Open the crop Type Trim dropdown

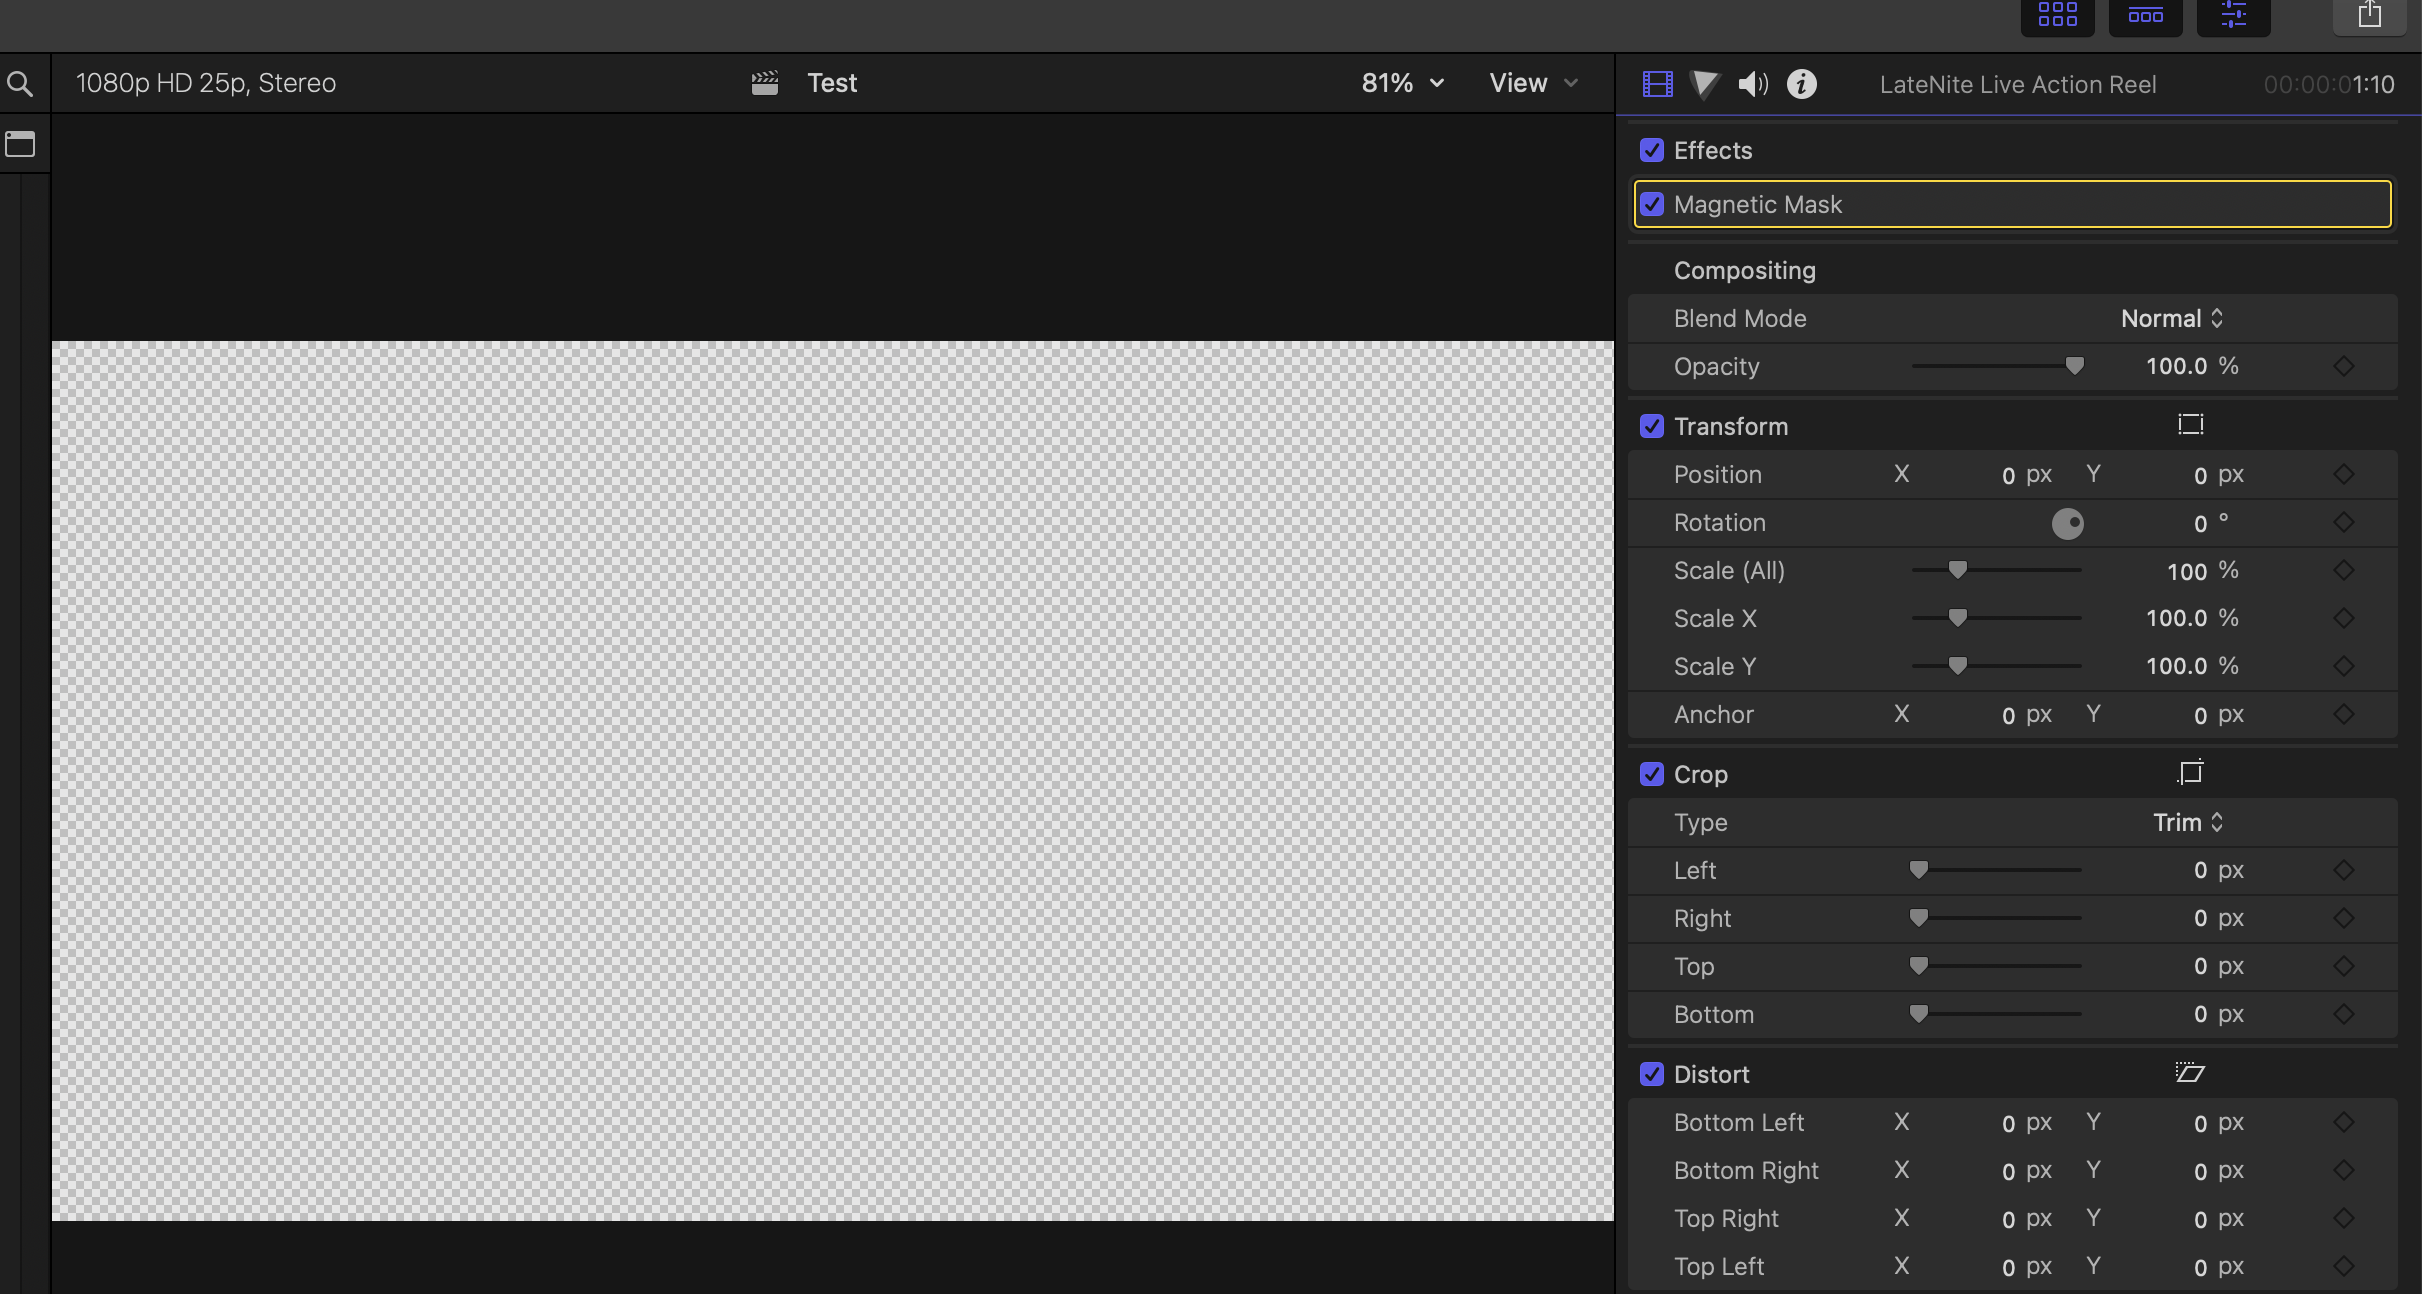click(2188, 822)
